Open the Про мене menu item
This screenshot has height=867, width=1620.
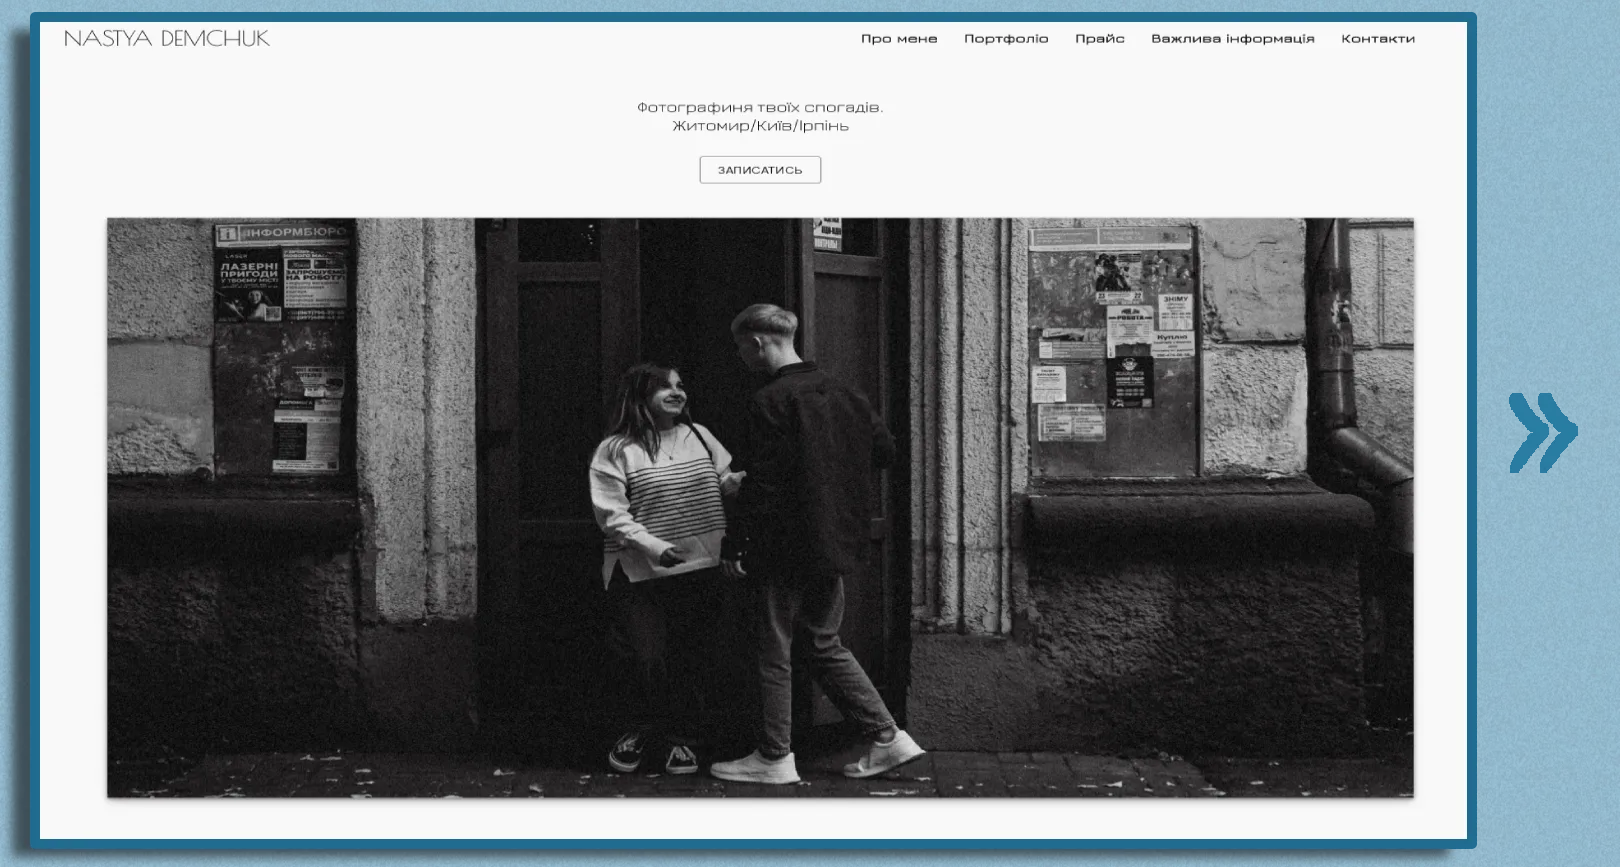(899, 39)
